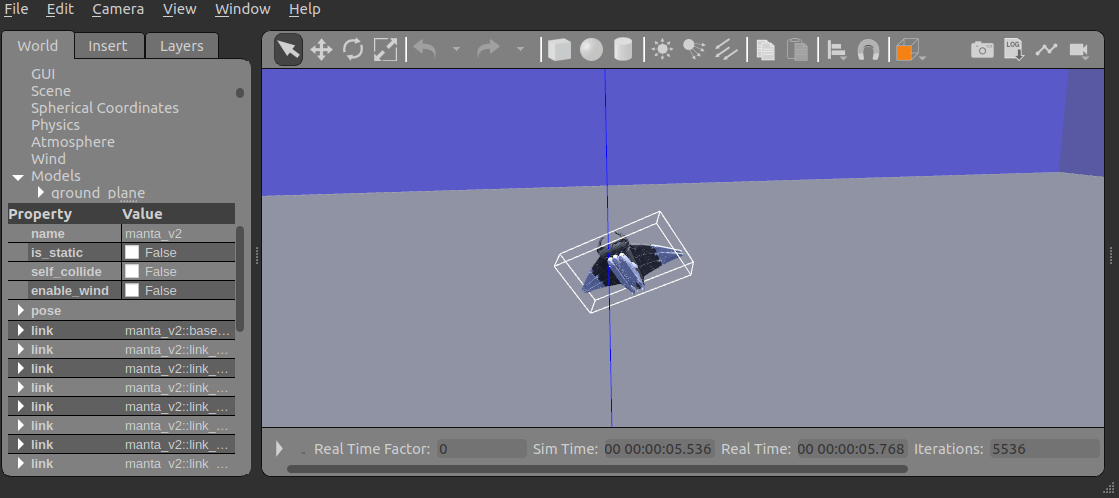
Task: Select the Rotate mode tool
Action: 353,50
